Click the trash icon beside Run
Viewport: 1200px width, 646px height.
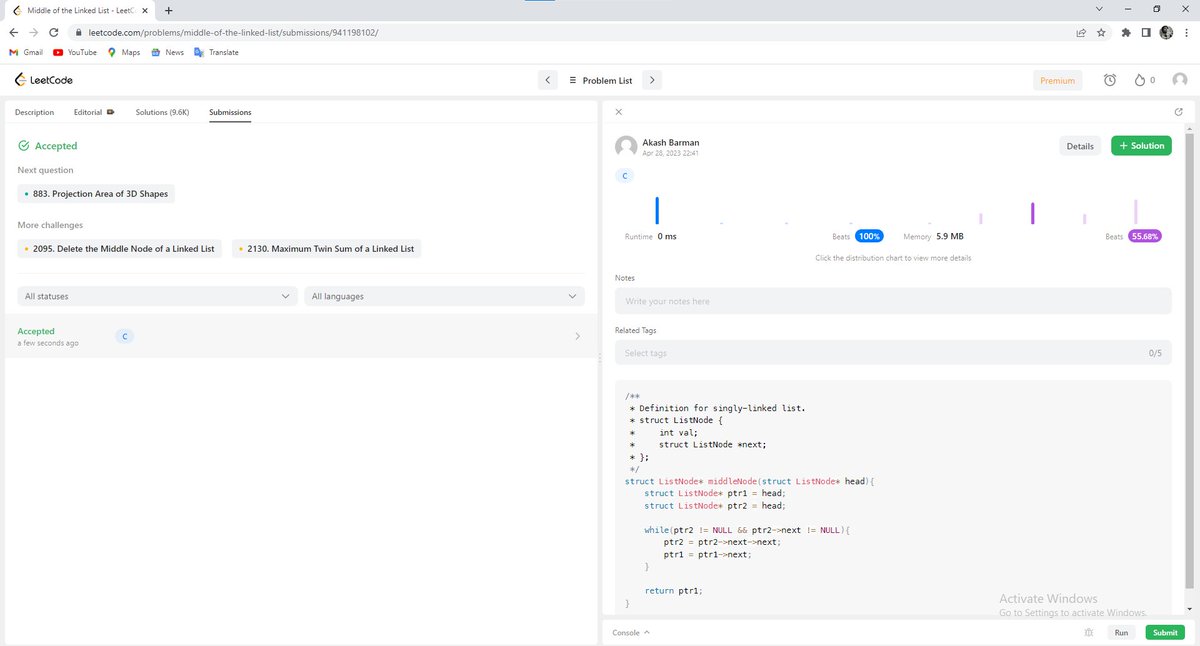[1088, 633]
